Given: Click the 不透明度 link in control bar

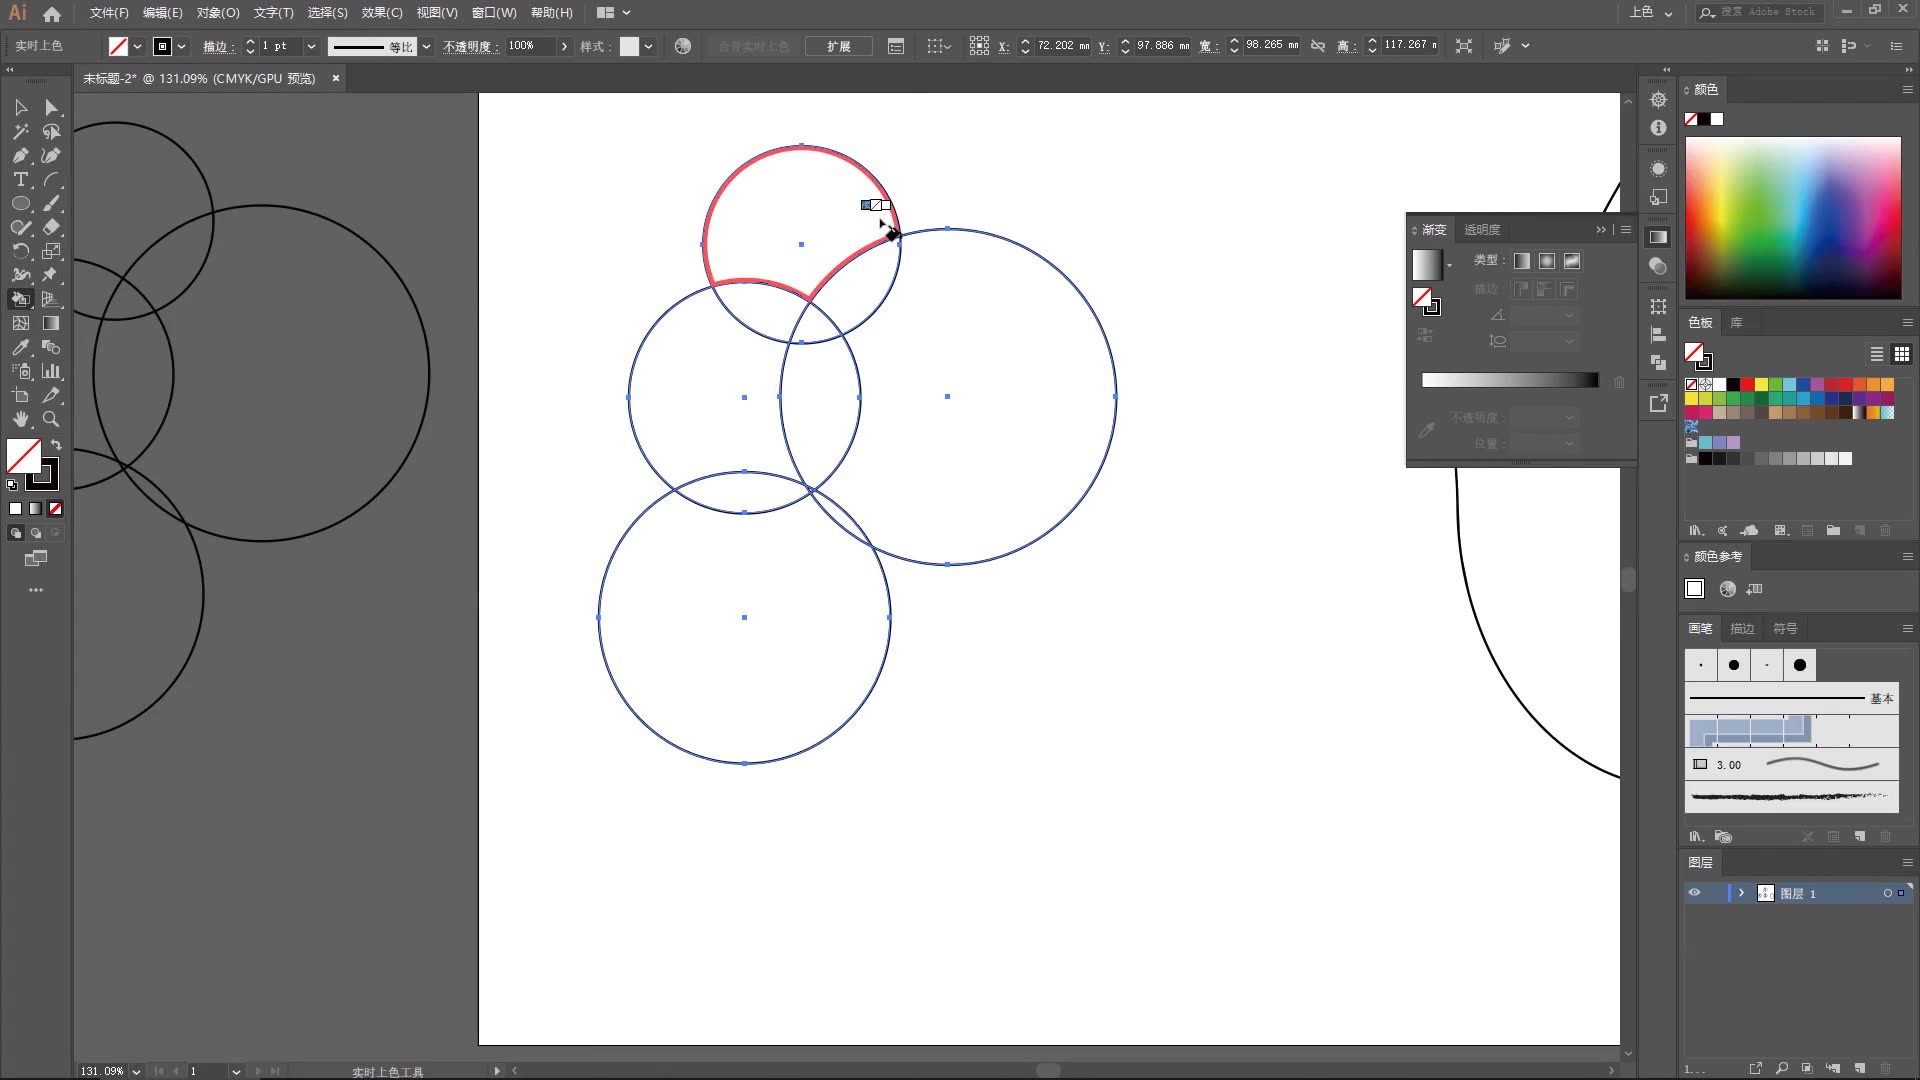Looking at the screenshot, I should coord(470,46).
